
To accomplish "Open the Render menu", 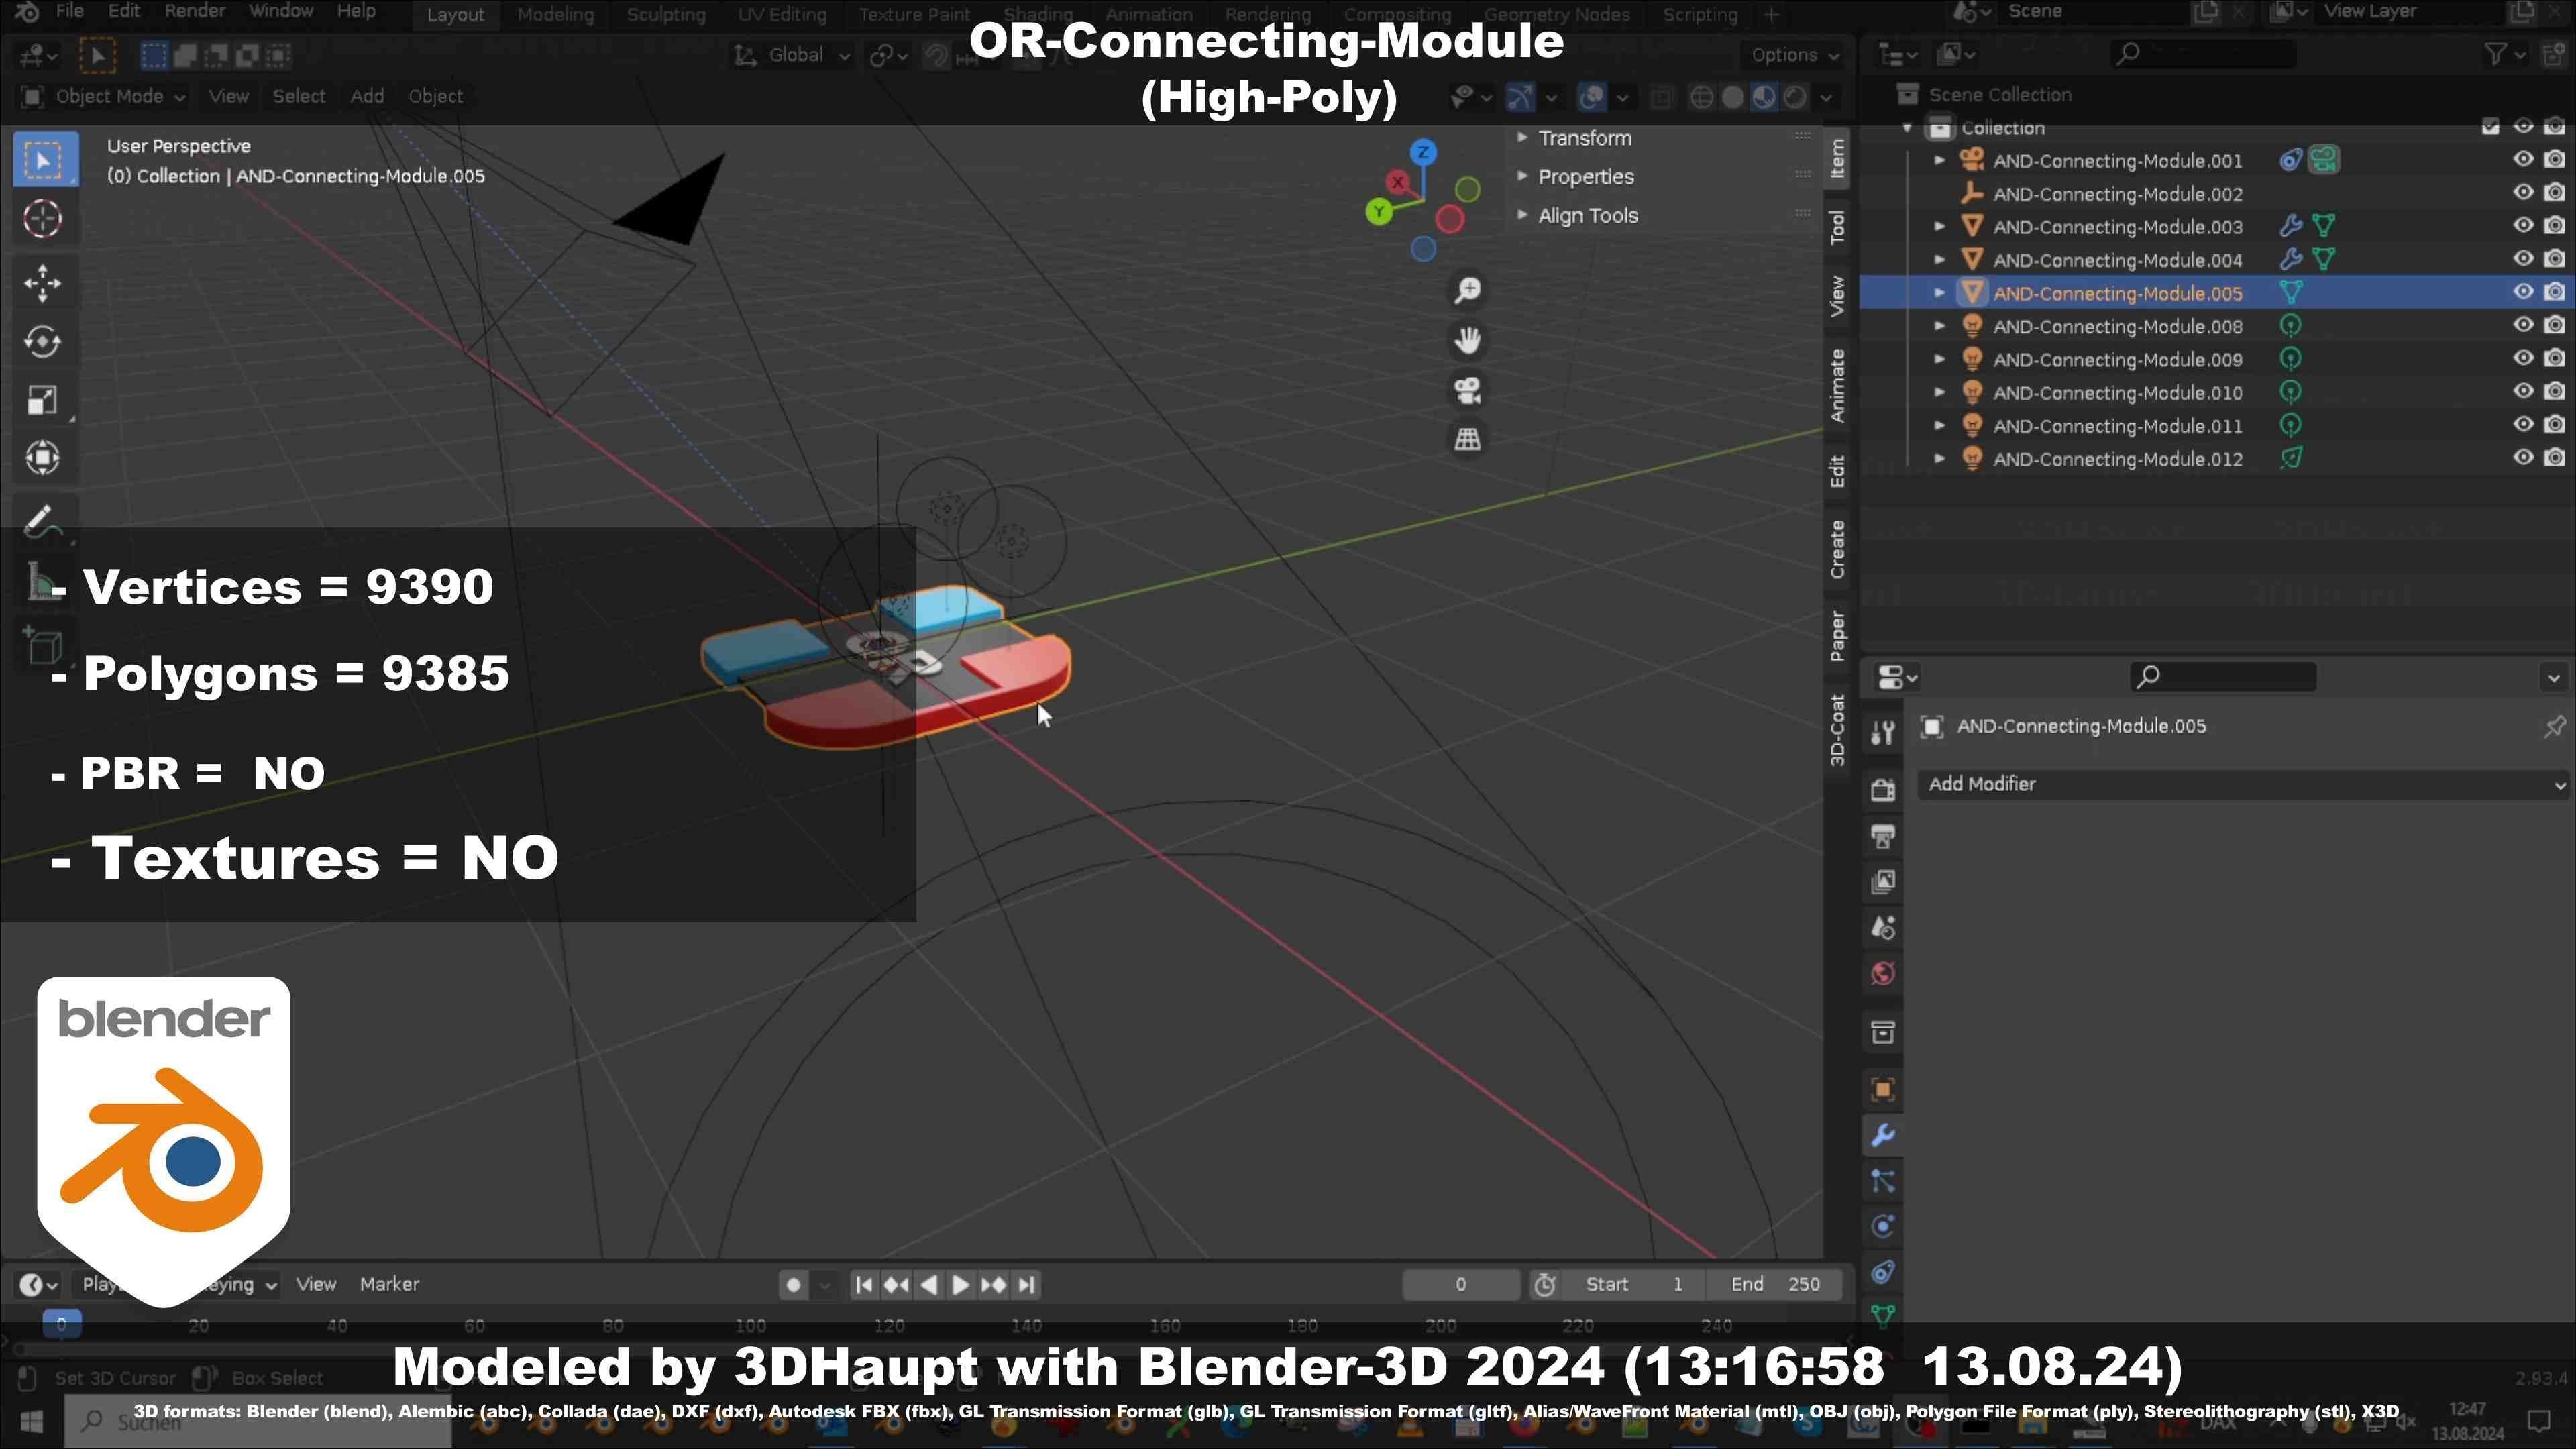I will pos(194,12).
